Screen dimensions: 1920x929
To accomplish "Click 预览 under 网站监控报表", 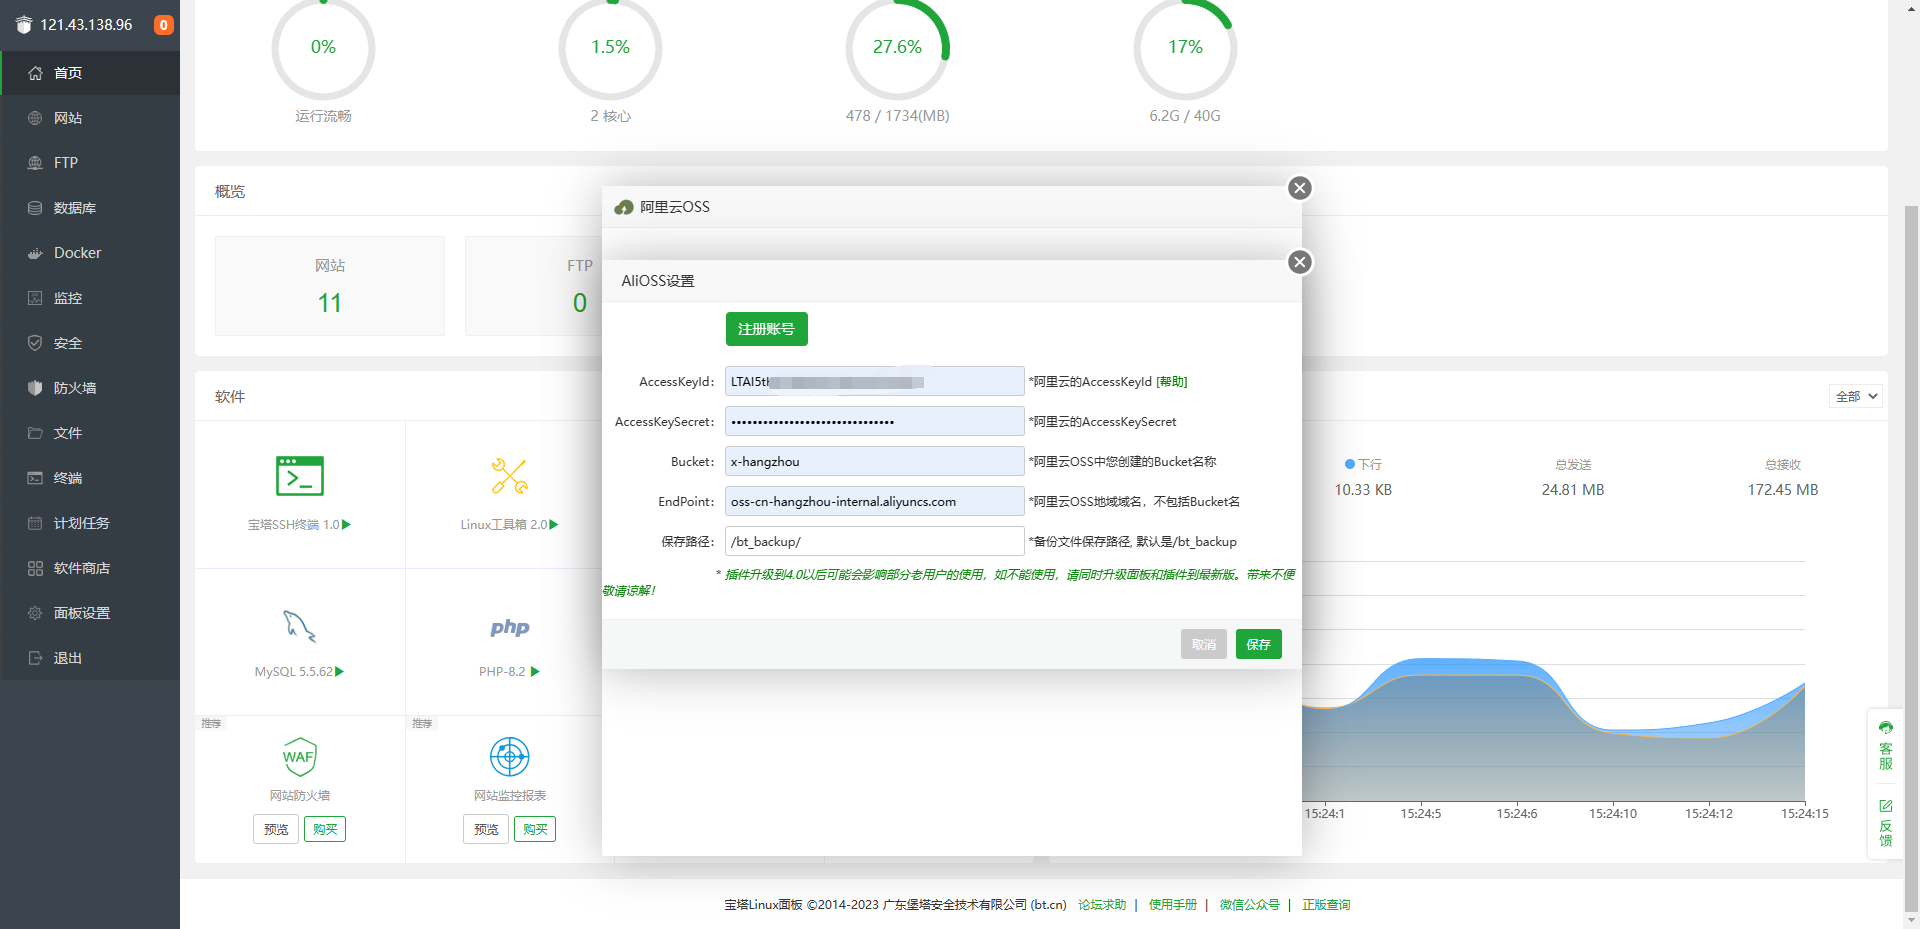I will point(486,829).
